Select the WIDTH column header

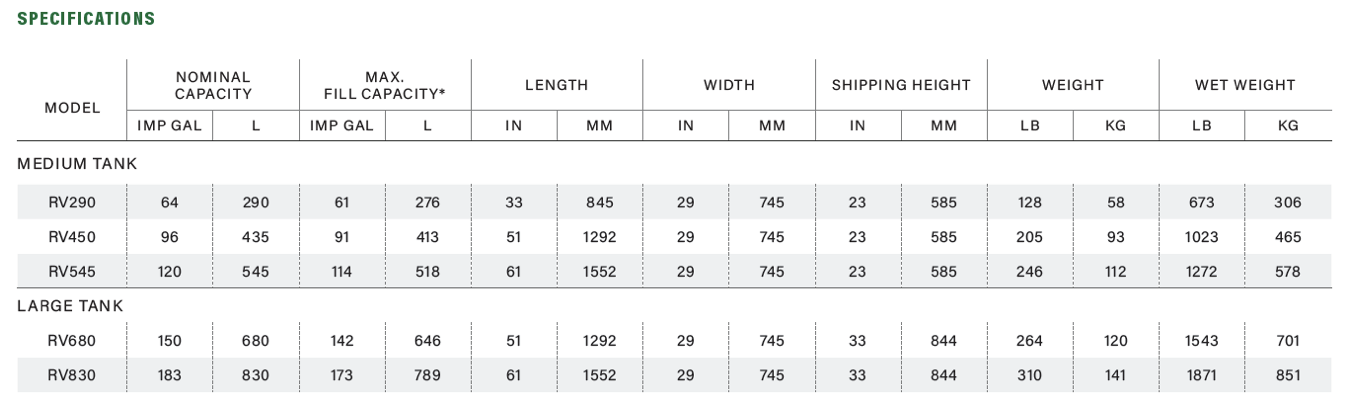[728, 85]
